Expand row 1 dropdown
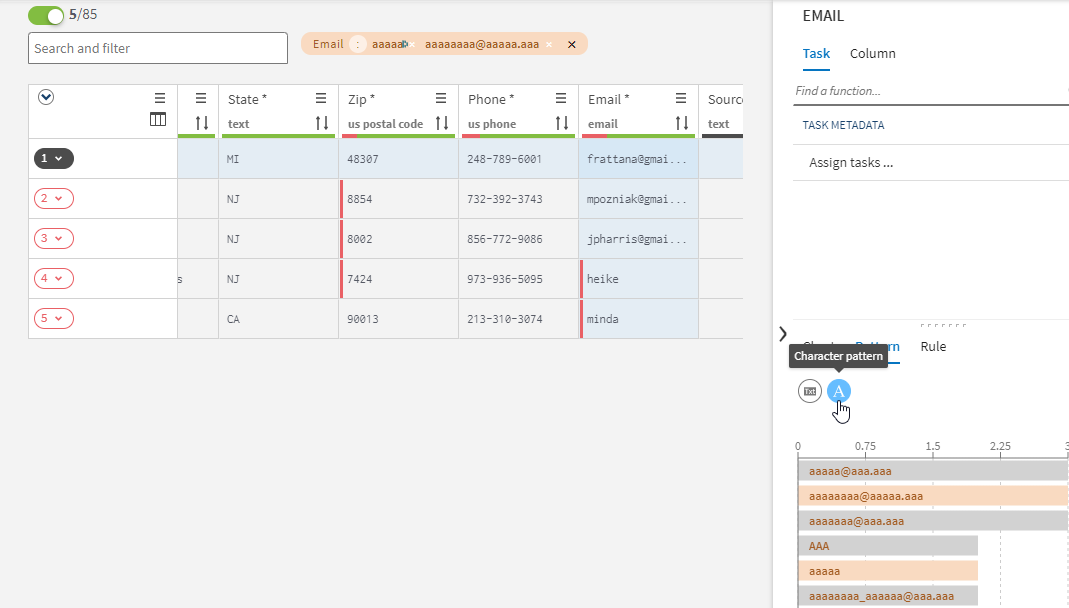 (x=53, y=159)
